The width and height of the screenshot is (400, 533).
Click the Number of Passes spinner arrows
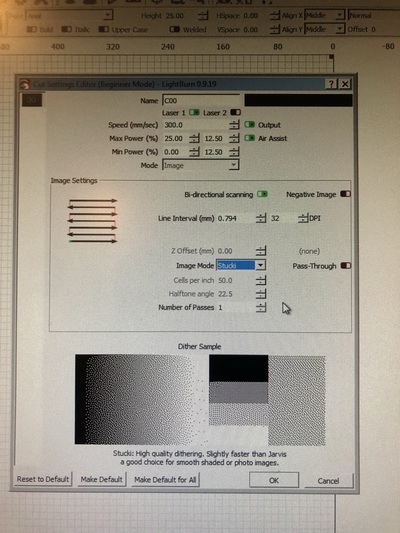click(x=261, y=307)
